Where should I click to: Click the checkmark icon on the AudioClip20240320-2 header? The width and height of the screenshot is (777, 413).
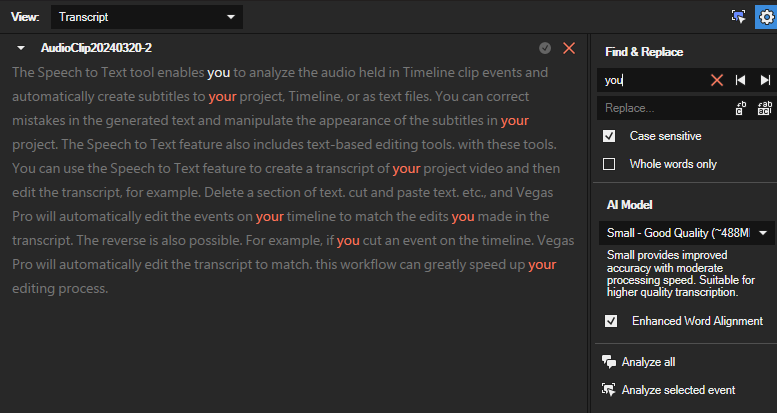pos(545,48)
